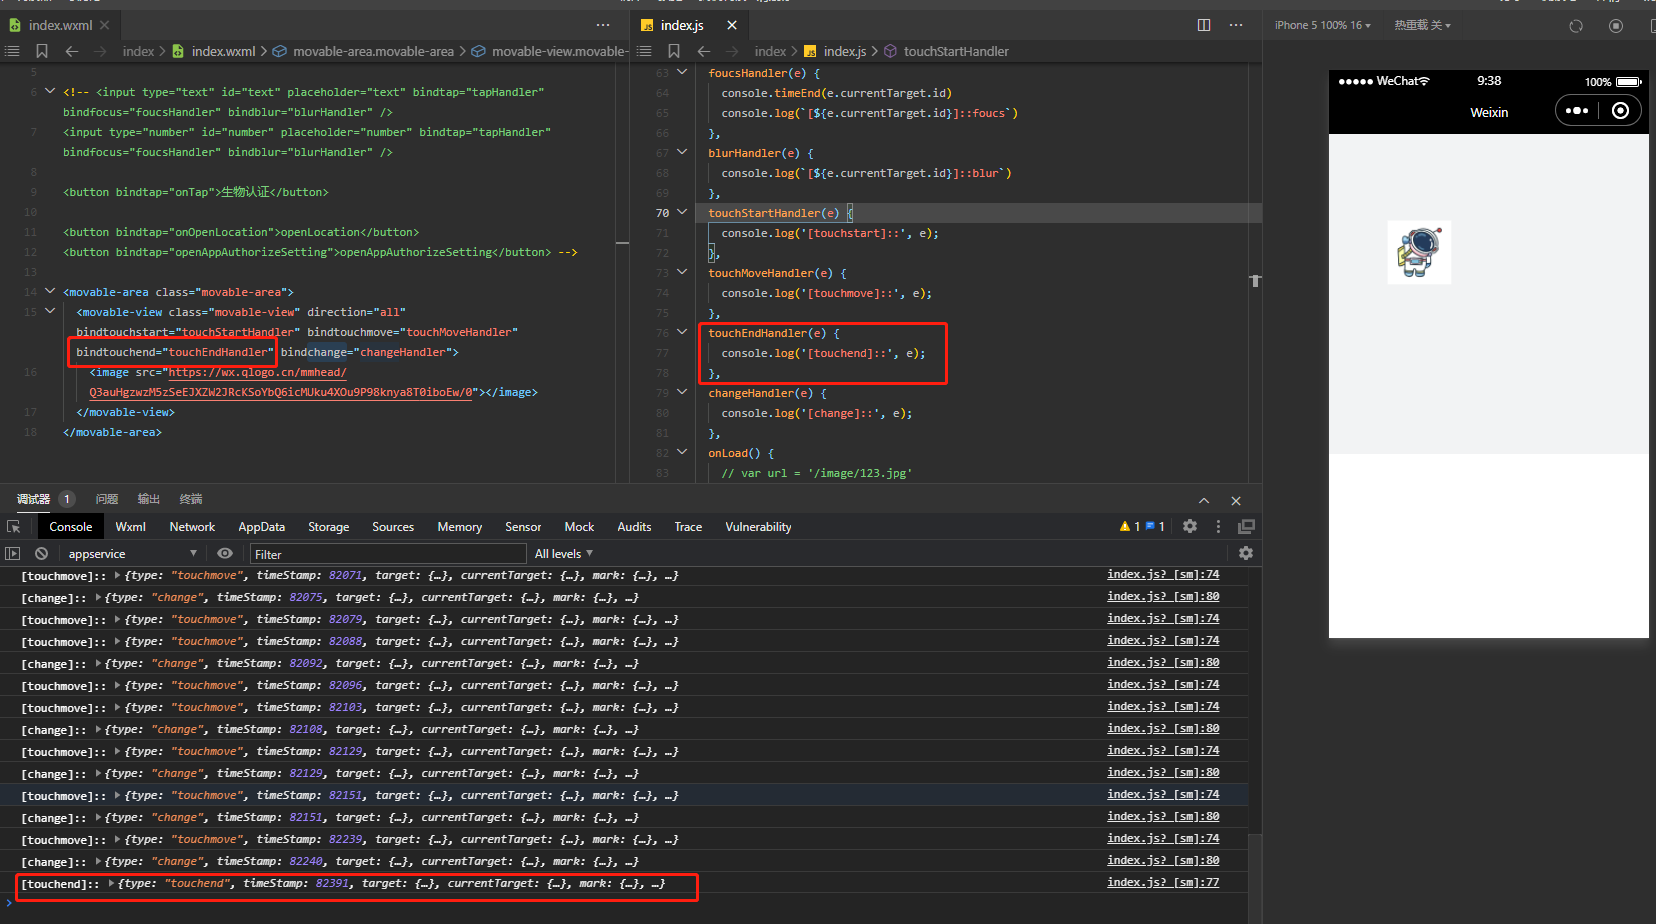Switch to the 问题 panel tab

[107, 499]
